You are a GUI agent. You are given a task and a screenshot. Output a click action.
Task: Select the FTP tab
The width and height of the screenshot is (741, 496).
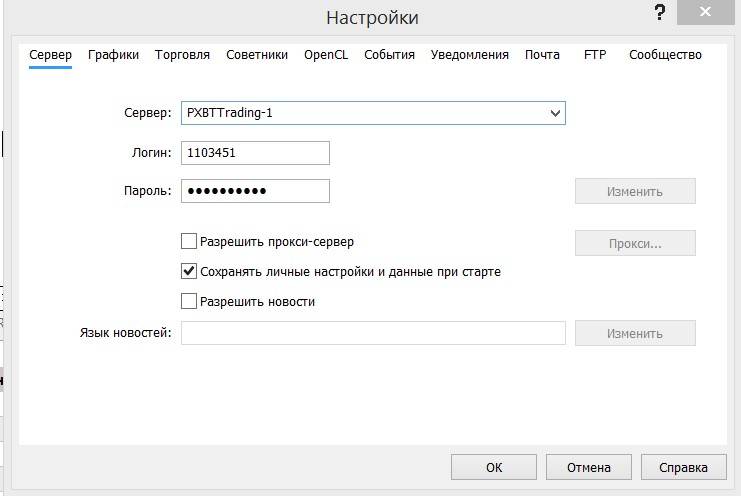point(595,55)
